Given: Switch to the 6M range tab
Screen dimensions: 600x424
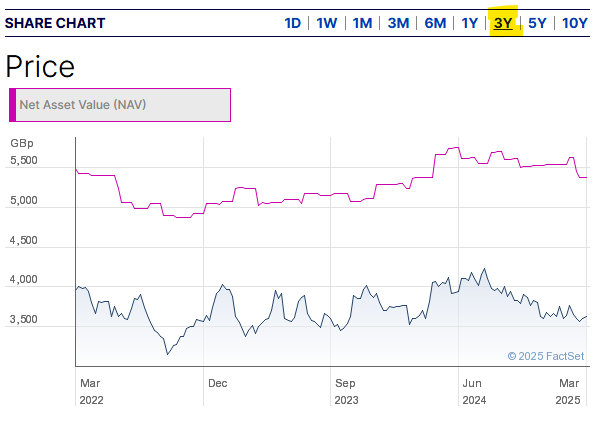Looking at the screenshot, I should [x=435, y=23].
